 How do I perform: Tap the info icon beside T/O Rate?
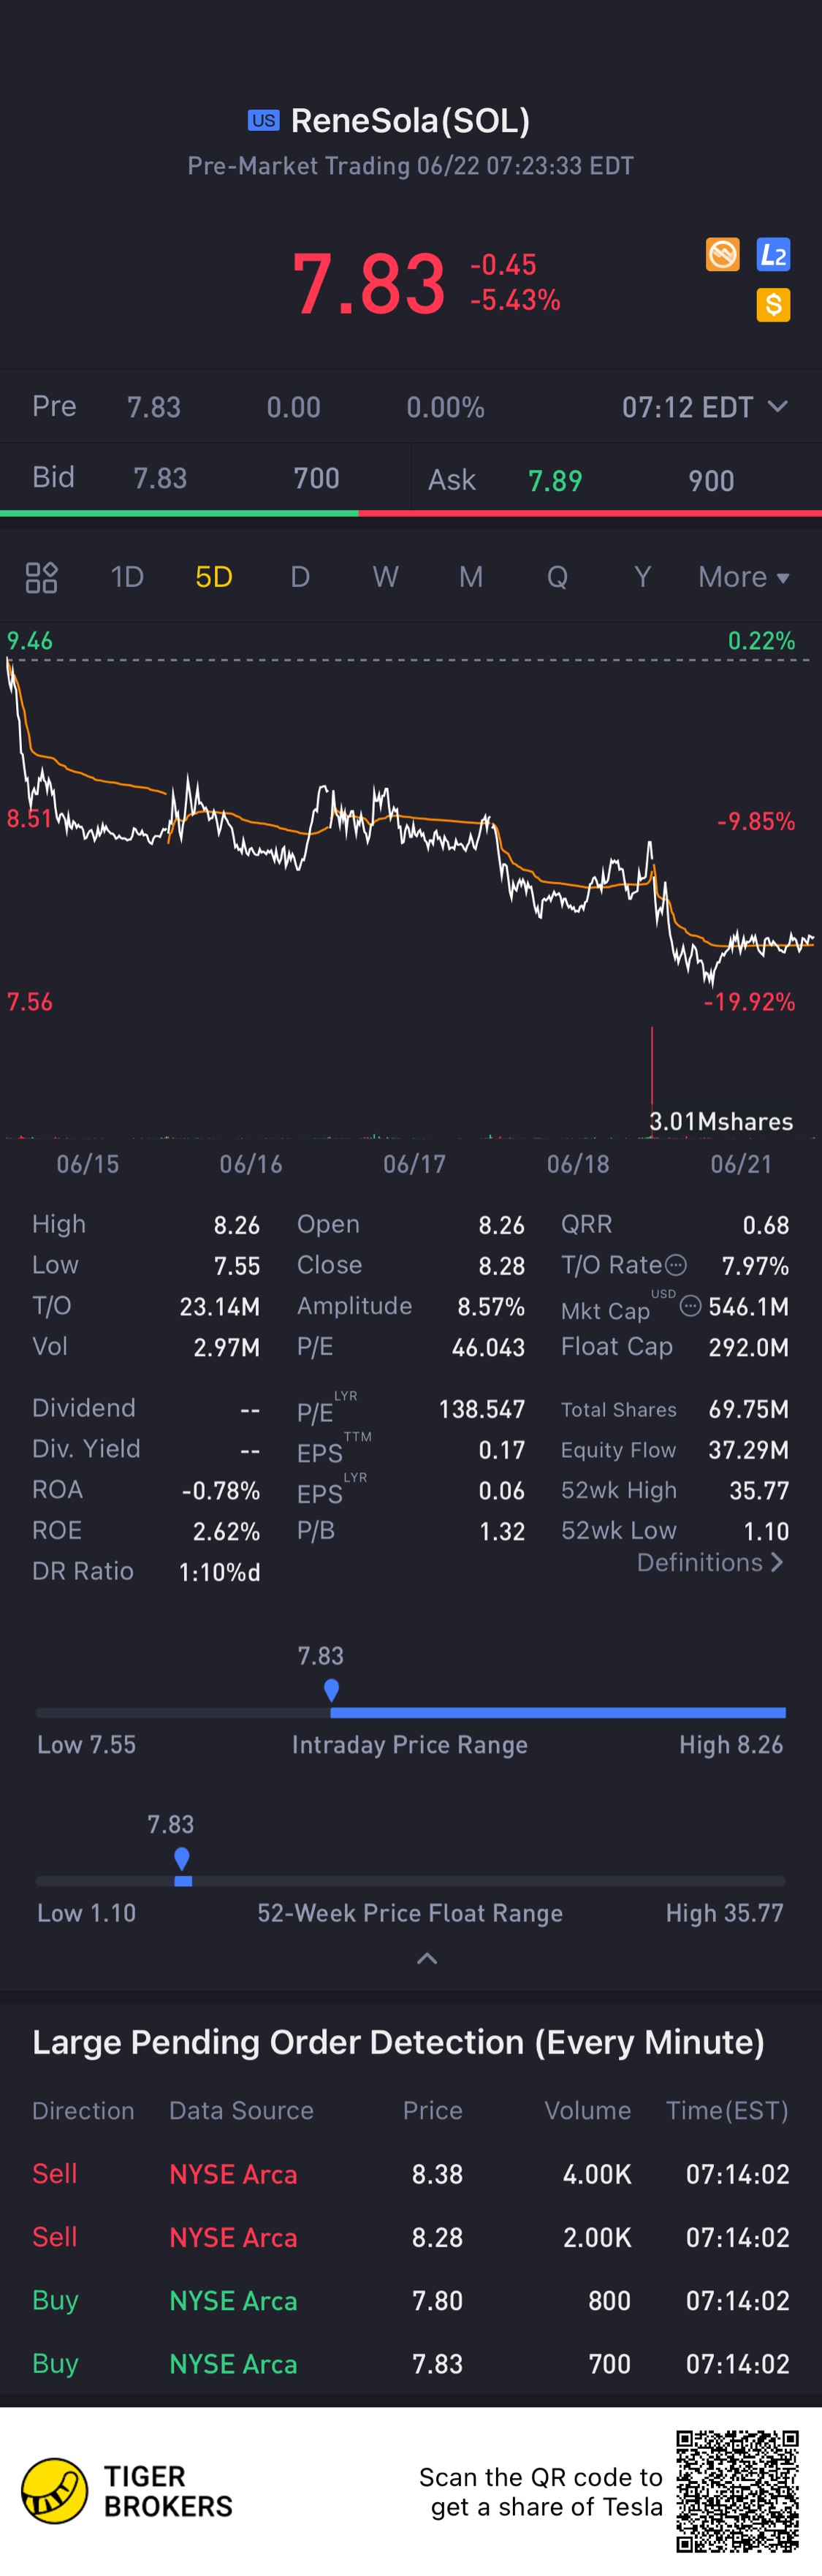point(676,1265)
